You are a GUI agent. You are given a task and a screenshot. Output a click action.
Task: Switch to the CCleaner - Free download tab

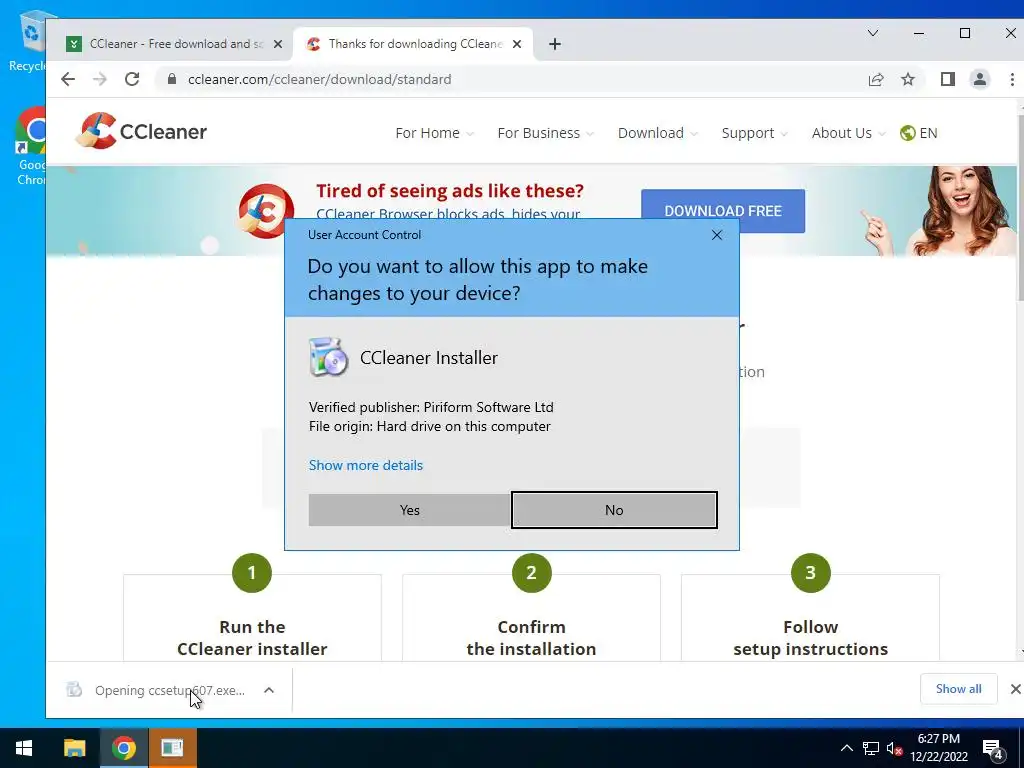pyautogui.click(x=176, y=44)
